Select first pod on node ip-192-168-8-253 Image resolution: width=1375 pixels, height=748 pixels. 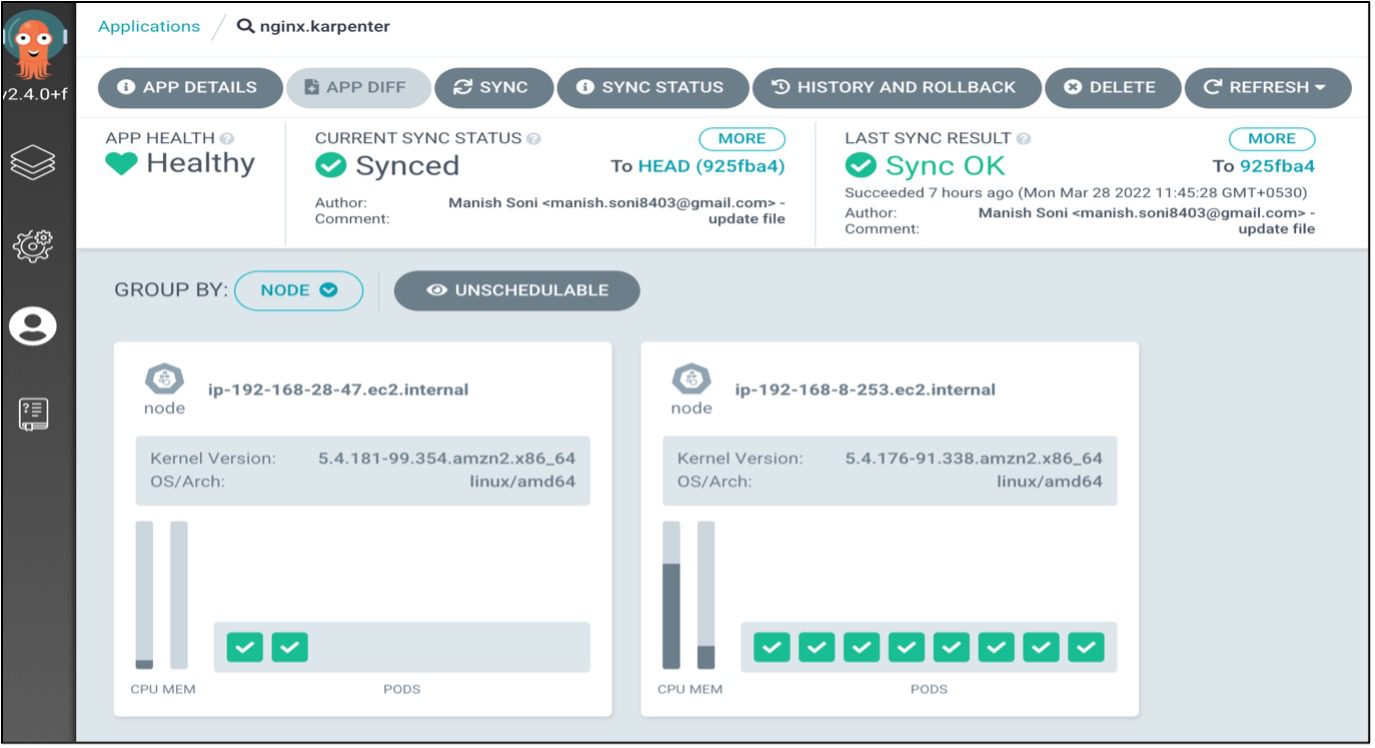(x=771, y=647)
